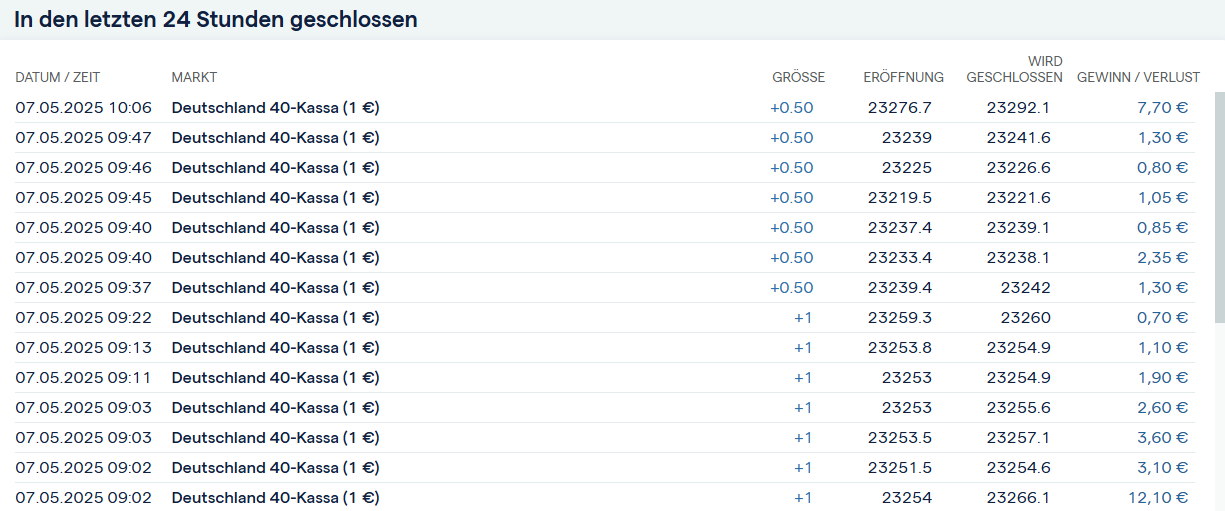Sort by WIRD GESCHLOSSEN column header
The width and height of the screenshot is (1225, 511).
click(x=1014, y=70)
